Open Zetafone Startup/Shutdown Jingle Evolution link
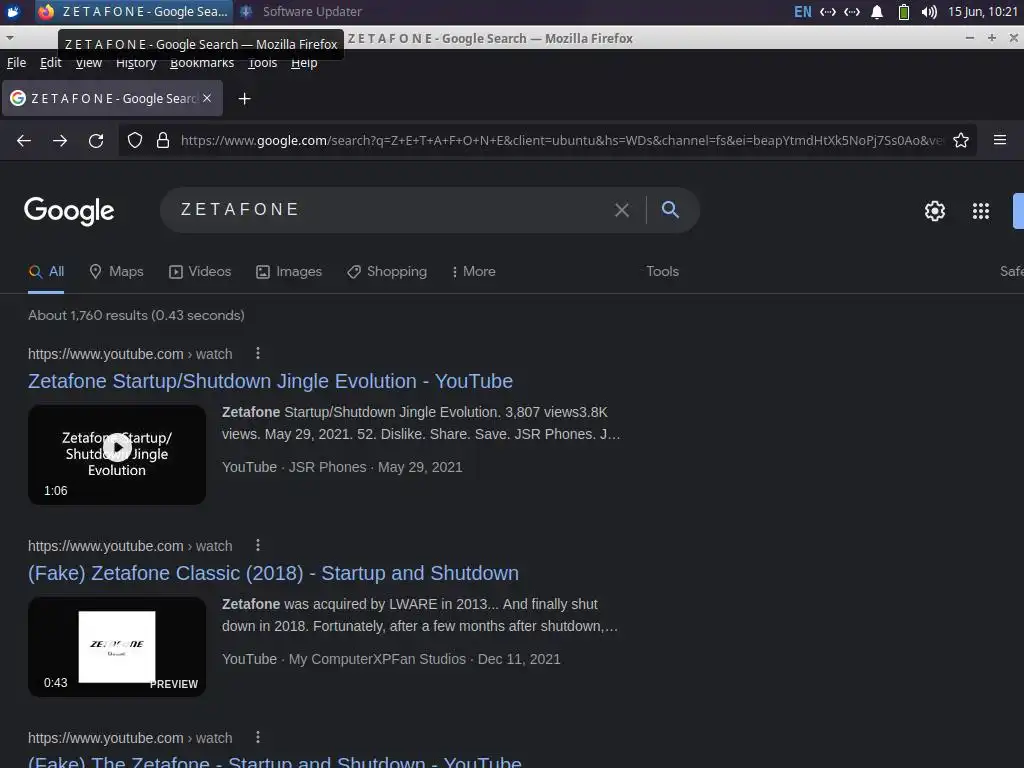The height and width of the screenshot is (768, 1024). (270, 381)
